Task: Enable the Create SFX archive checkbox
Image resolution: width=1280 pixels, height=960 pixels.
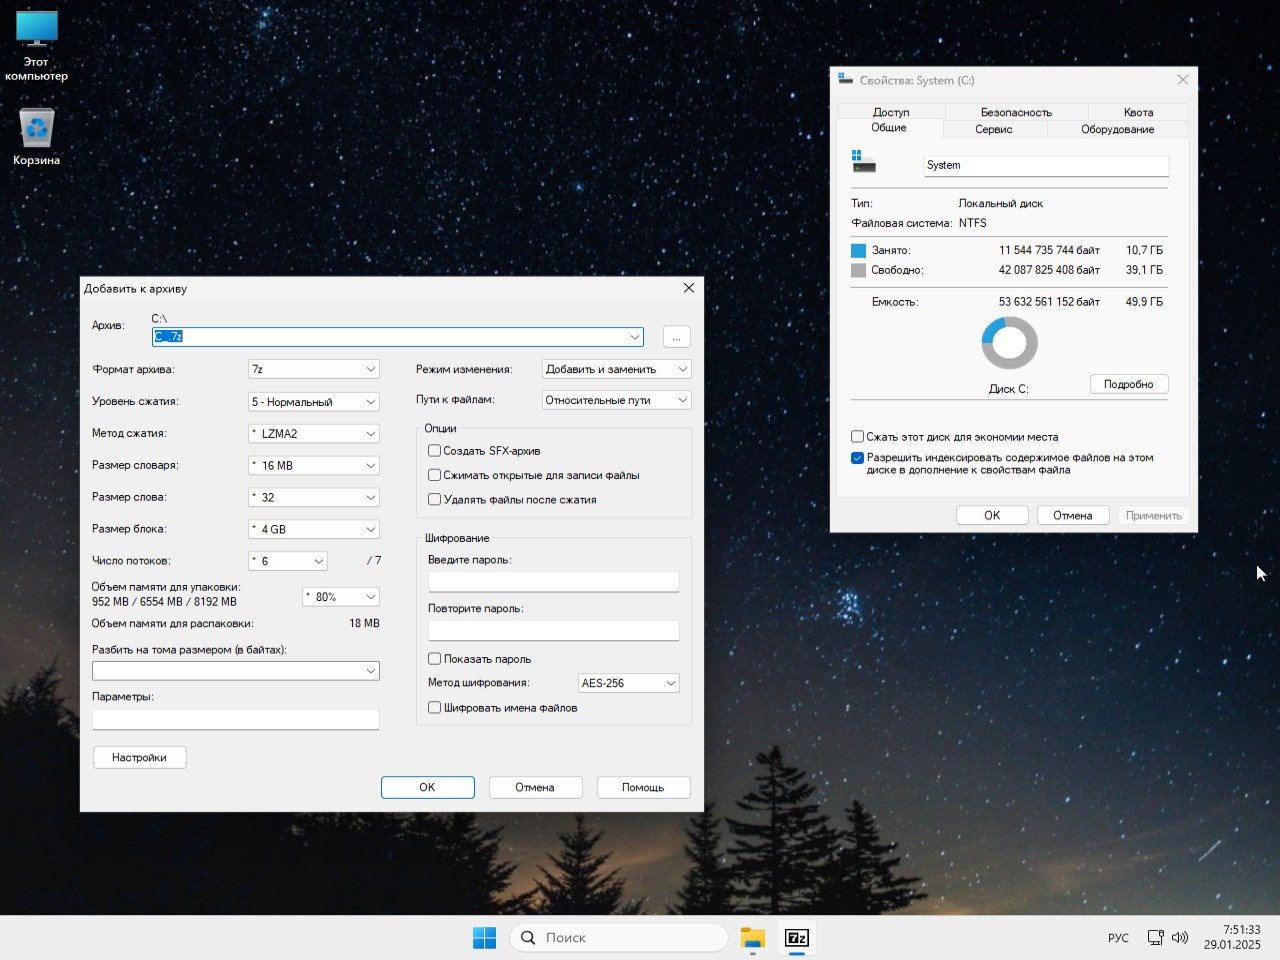Action: (435, 451)
